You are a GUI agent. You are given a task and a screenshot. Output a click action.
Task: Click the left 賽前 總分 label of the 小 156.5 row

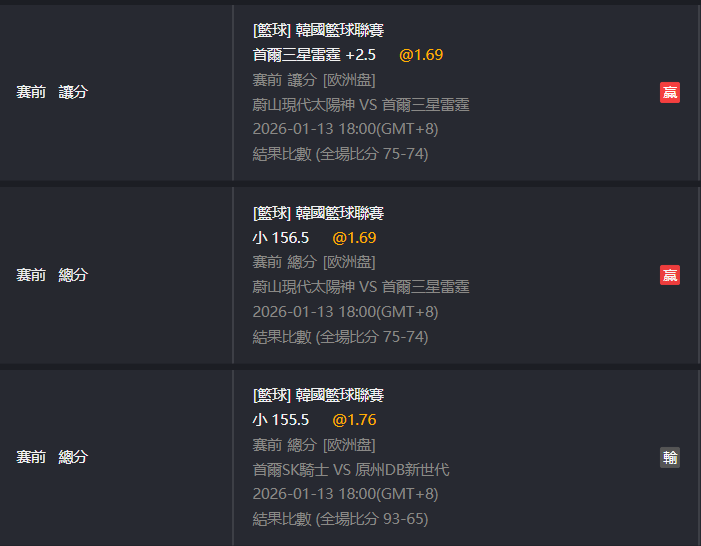point(52,275)
